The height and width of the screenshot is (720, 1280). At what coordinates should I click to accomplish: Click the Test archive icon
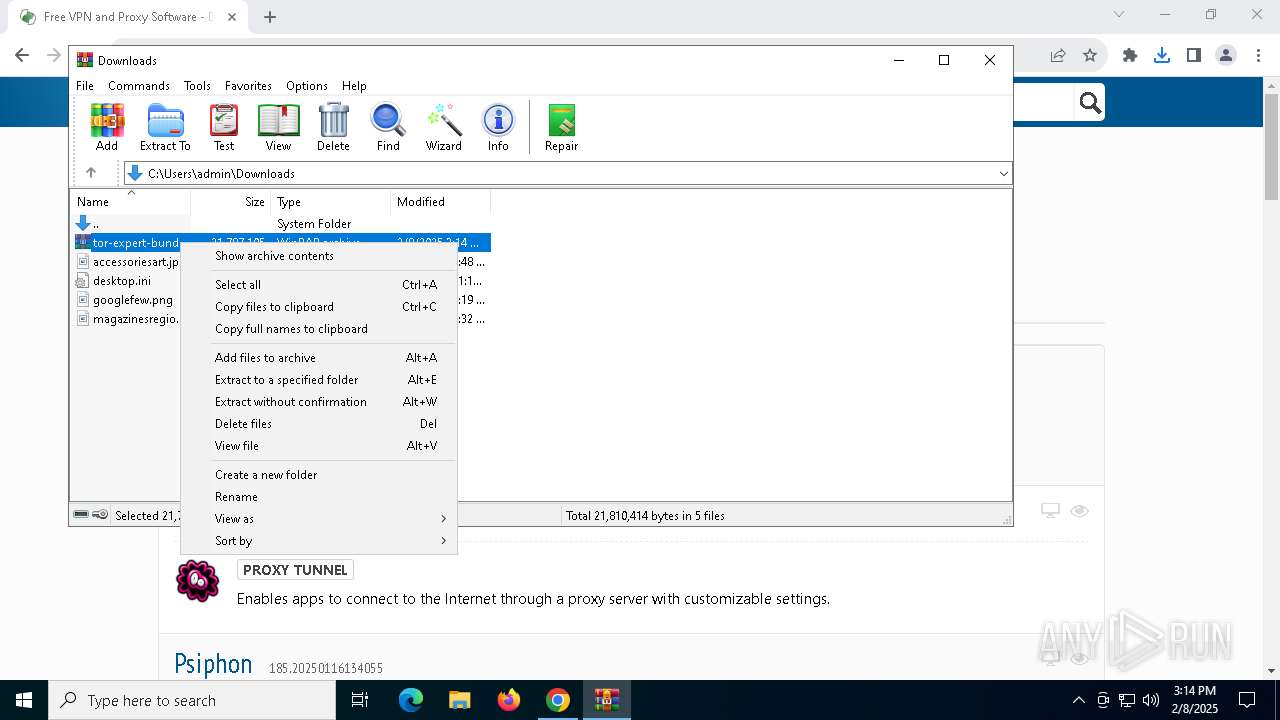(224, 127)
